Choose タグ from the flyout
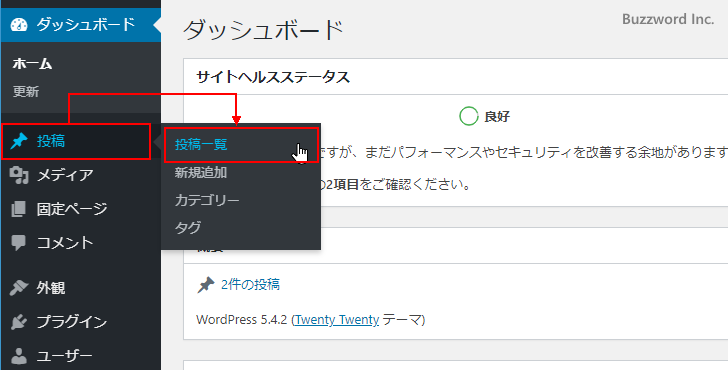 tap(188, 227)
